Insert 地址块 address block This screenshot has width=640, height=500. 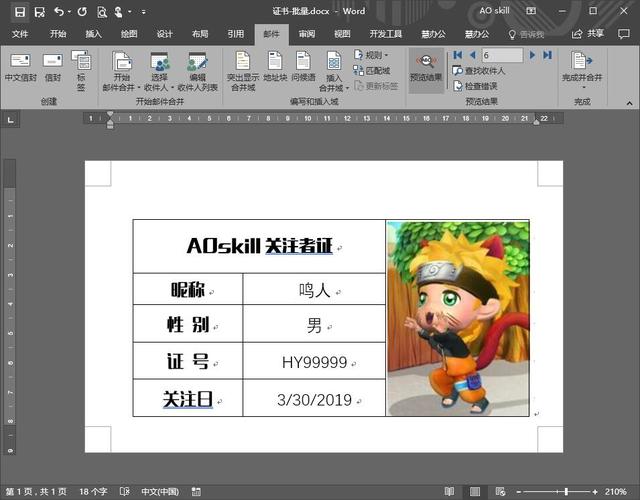(x=275, y=67)
